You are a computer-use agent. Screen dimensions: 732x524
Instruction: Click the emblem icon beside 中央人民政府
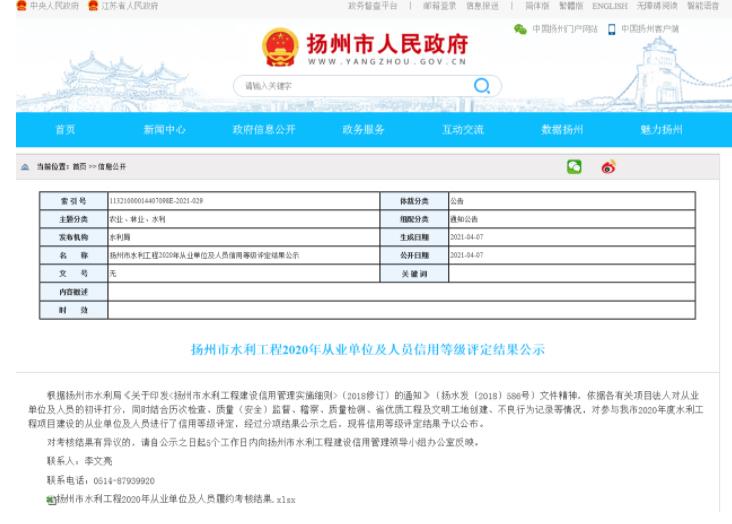[6, 6]
